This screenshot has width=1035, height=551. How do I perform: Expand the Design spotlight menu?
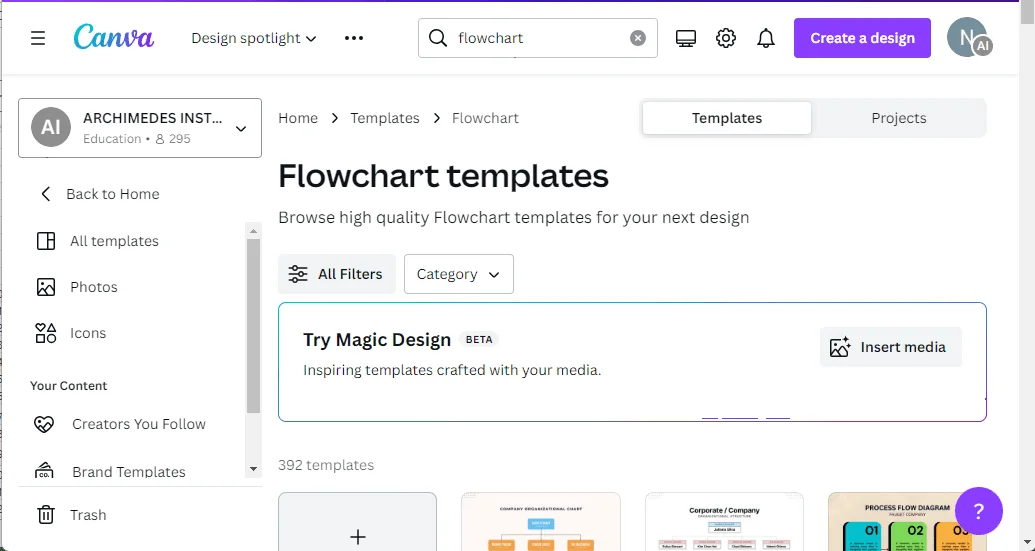point(254,38)
